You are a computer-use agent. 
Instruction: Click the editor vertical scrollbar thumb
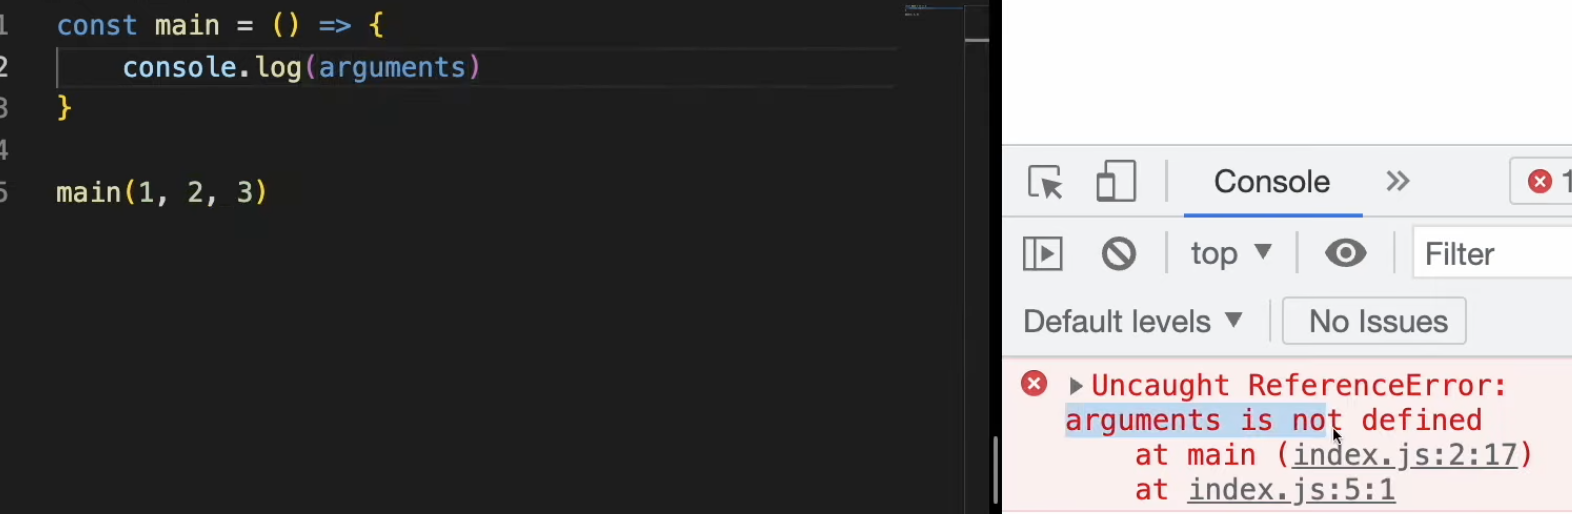point(994,470)
